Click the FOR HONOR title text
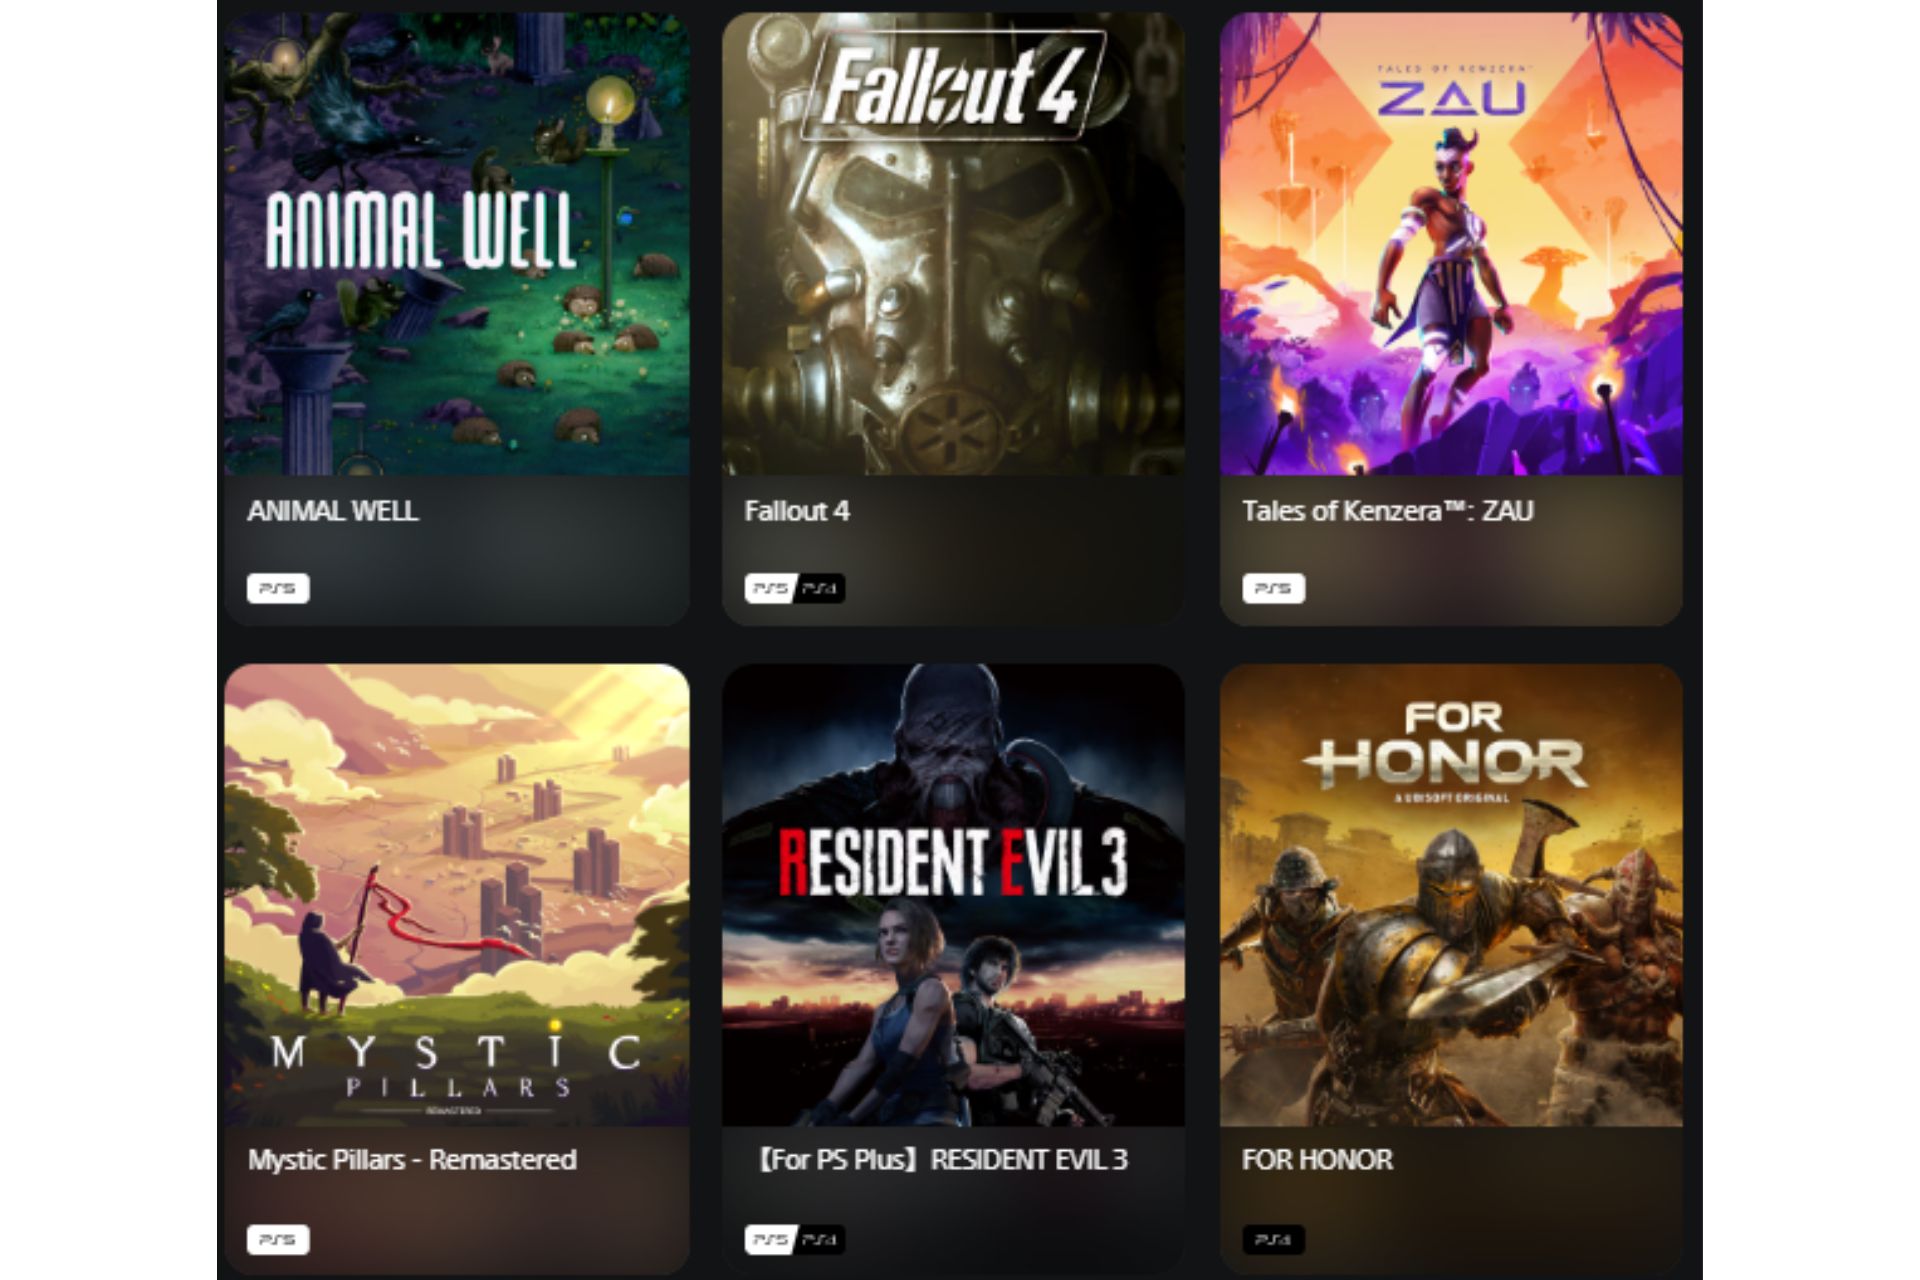The image size is (1920, 1280). click(x=1317, y=1160)
